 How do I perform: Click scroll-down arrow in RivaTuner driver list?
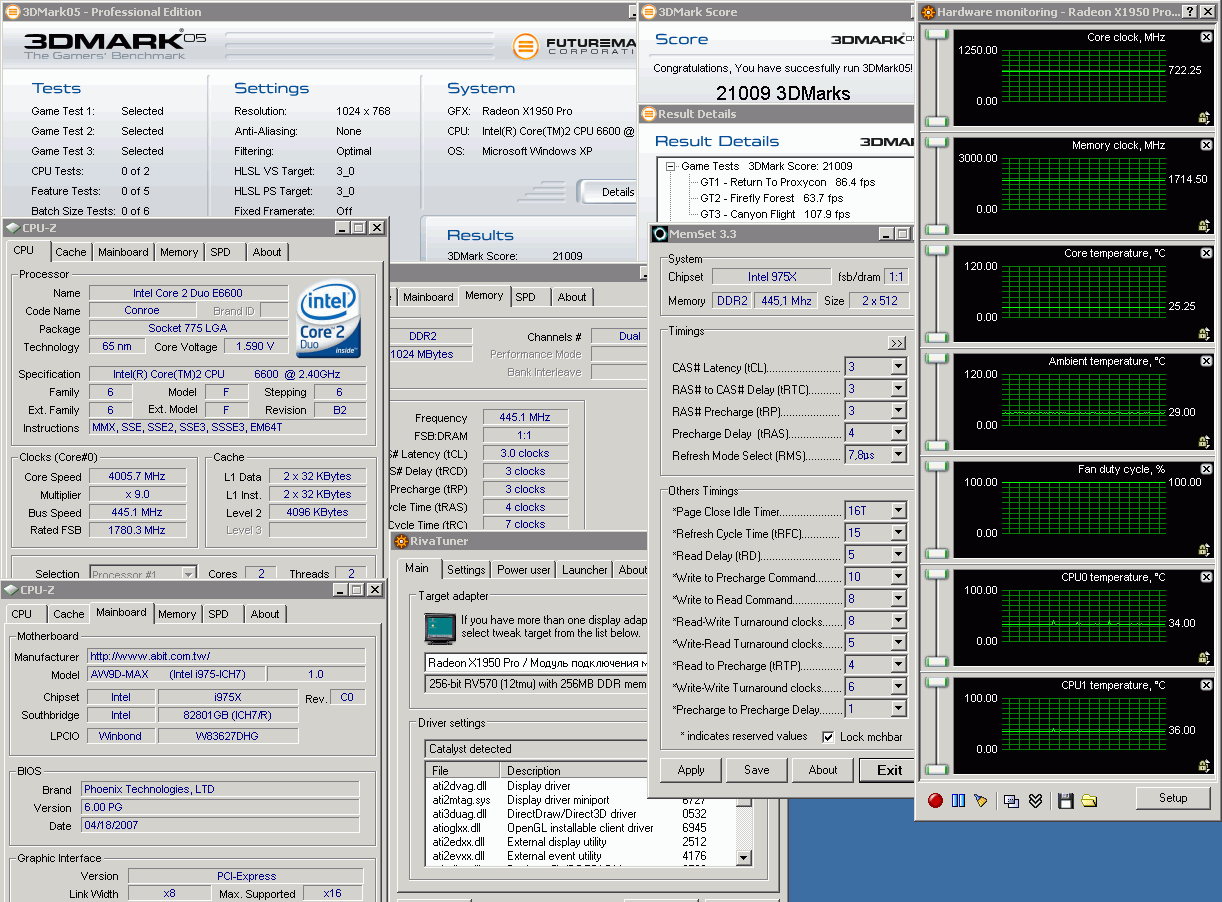743,857
